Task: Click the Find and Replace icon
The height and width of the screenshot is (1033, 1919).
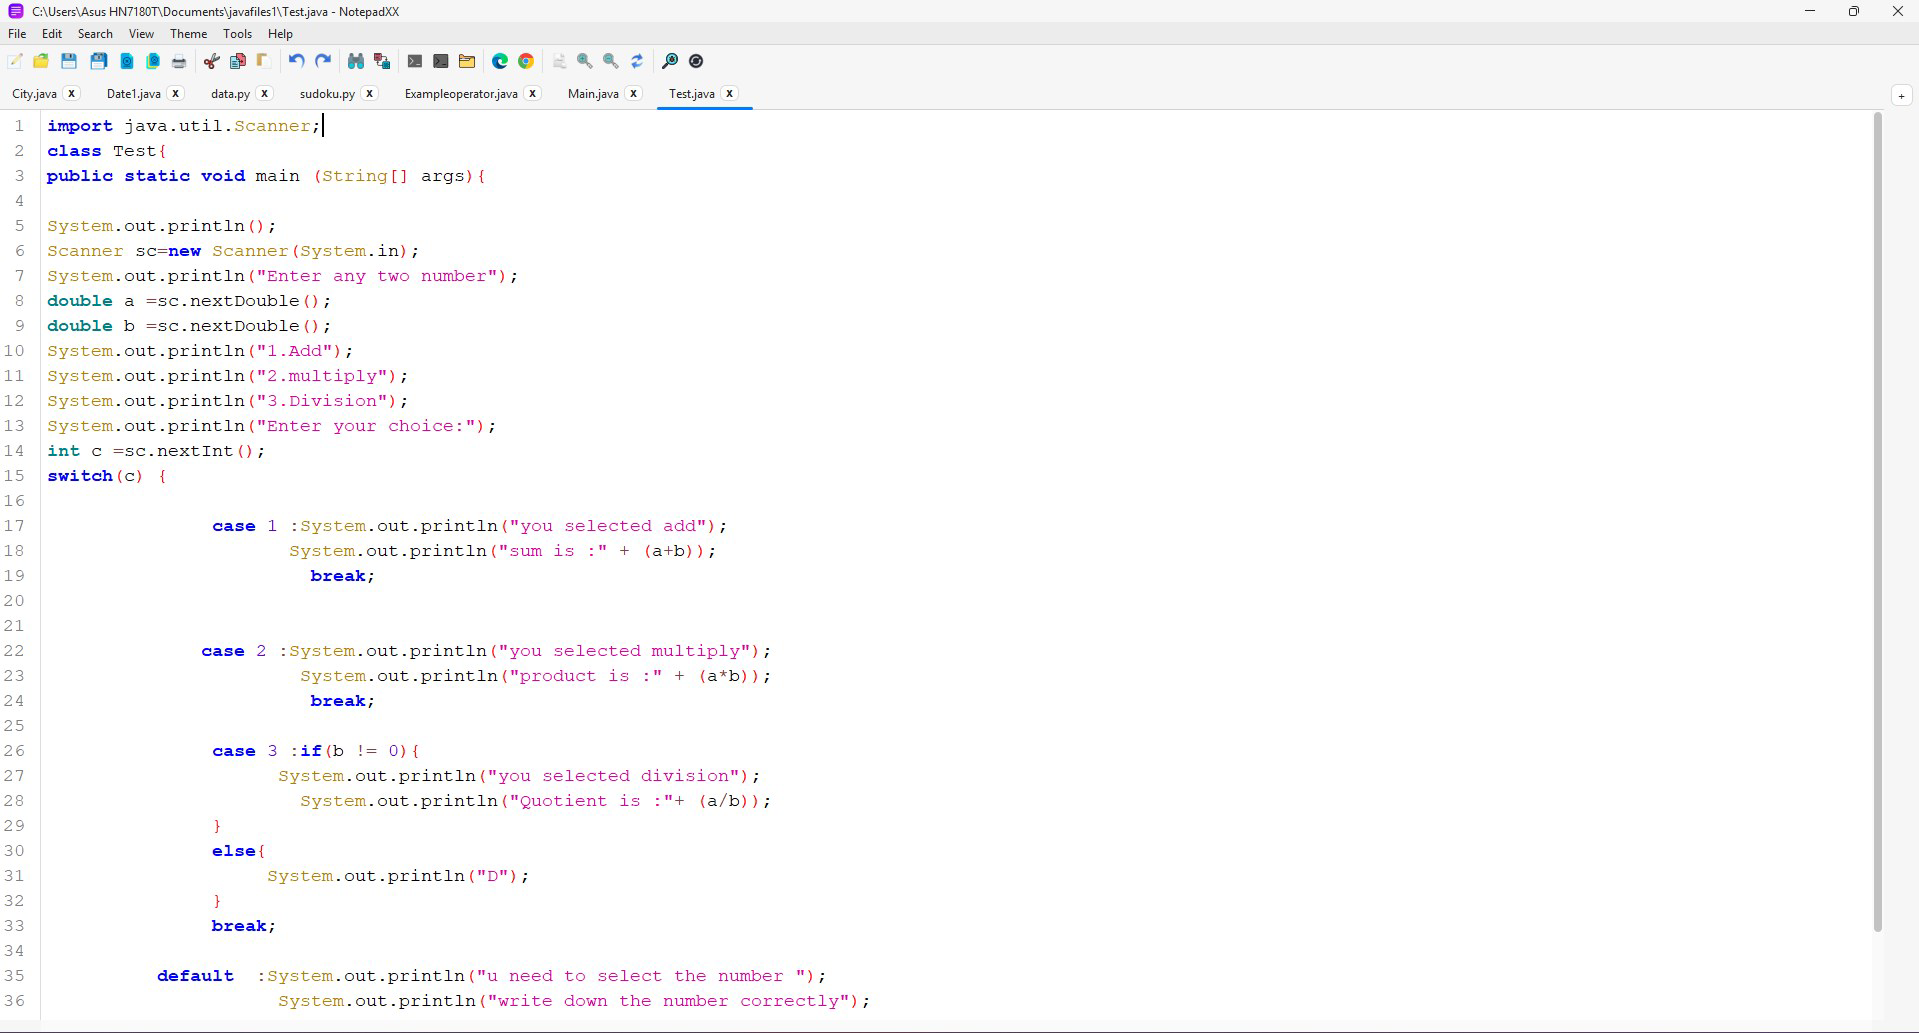Action: tap(381, 61)
